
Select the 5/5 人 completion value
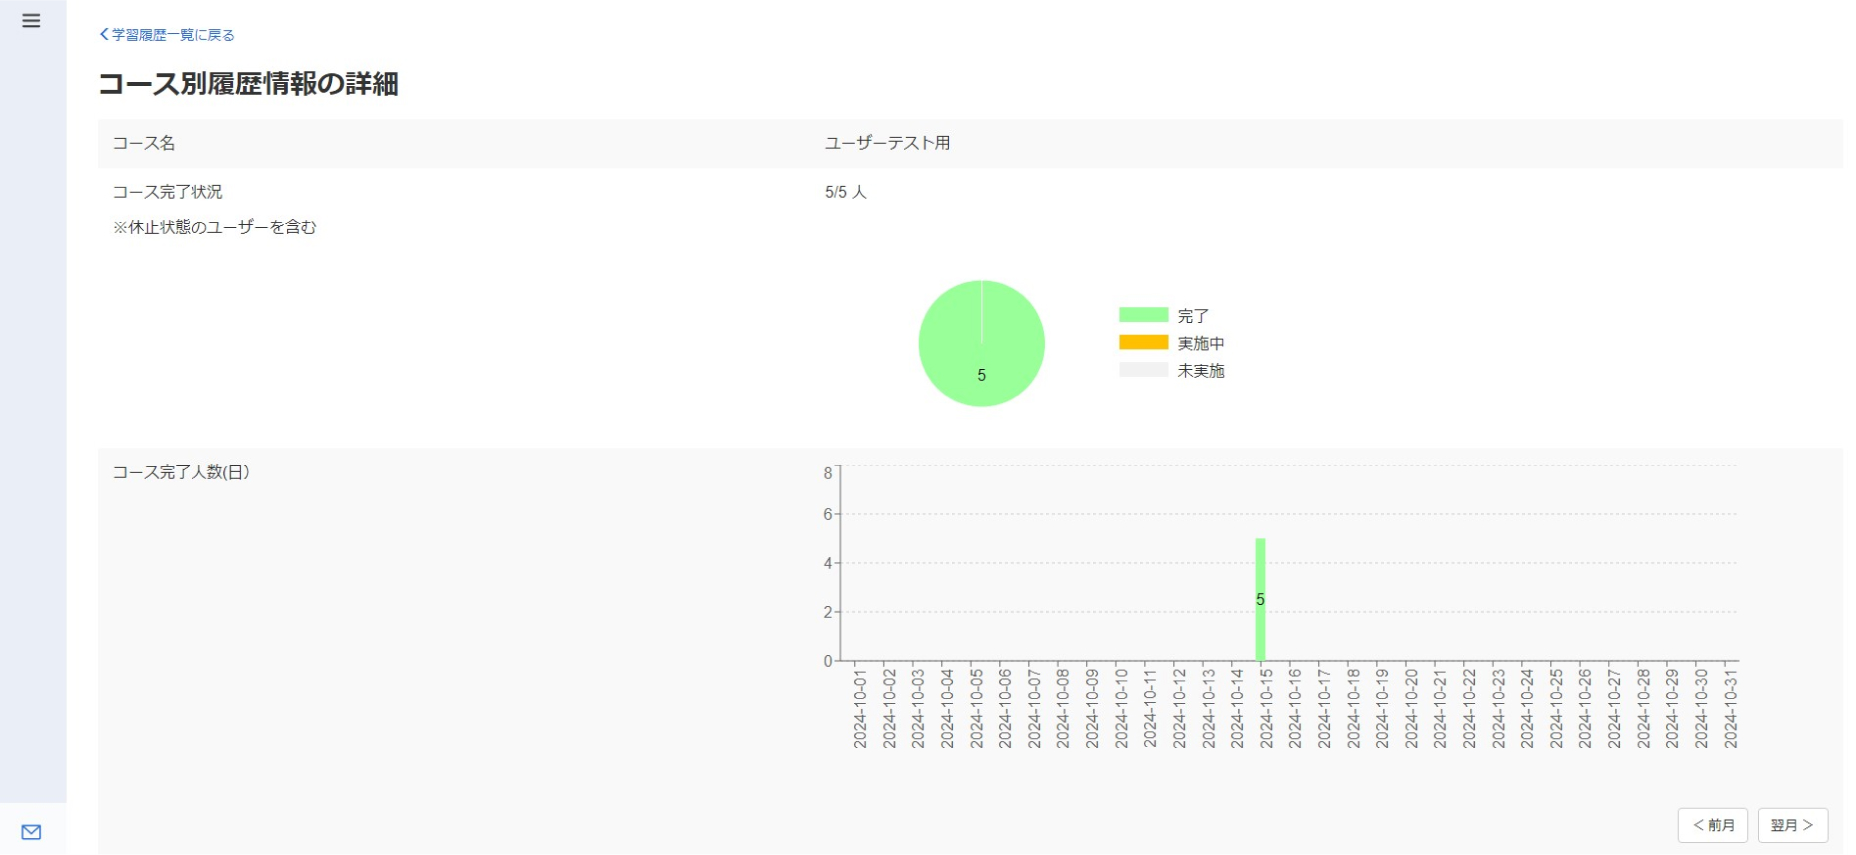click(846, 192)
